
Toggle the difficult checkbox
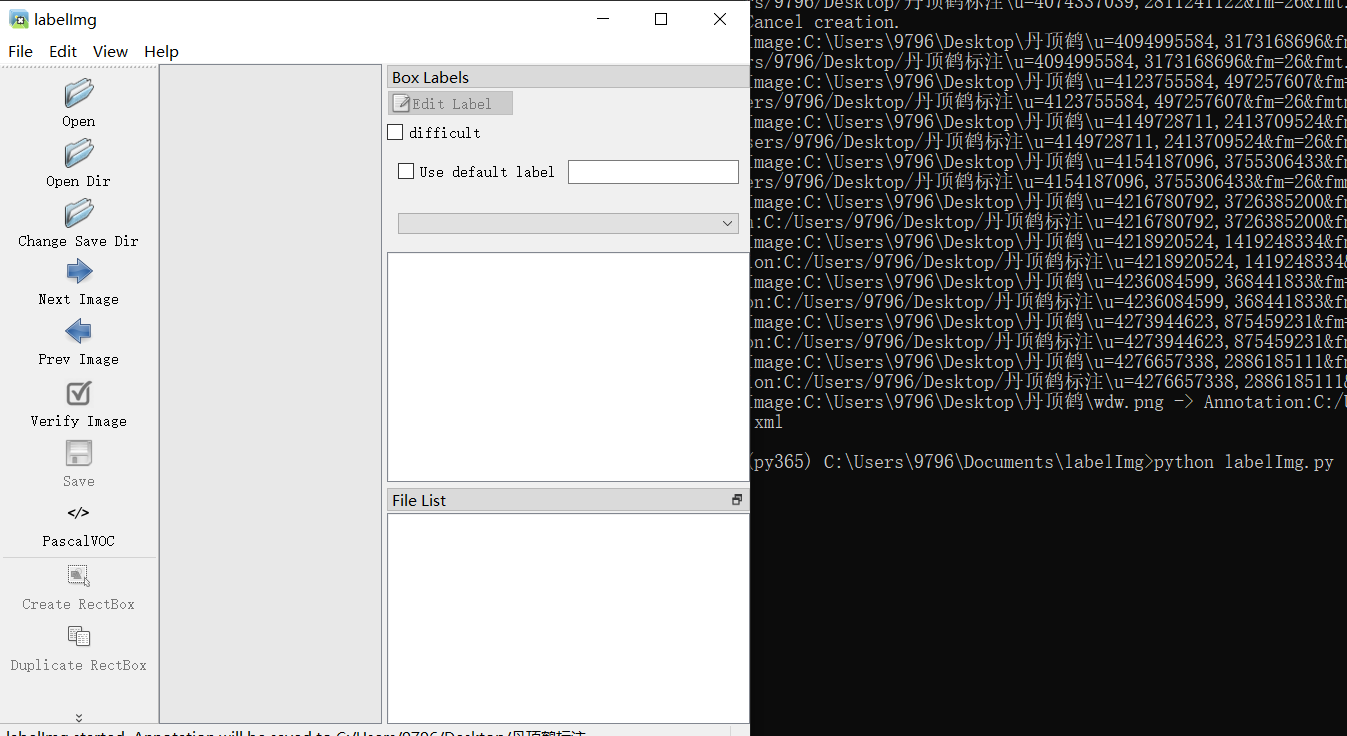pos(395,132)
